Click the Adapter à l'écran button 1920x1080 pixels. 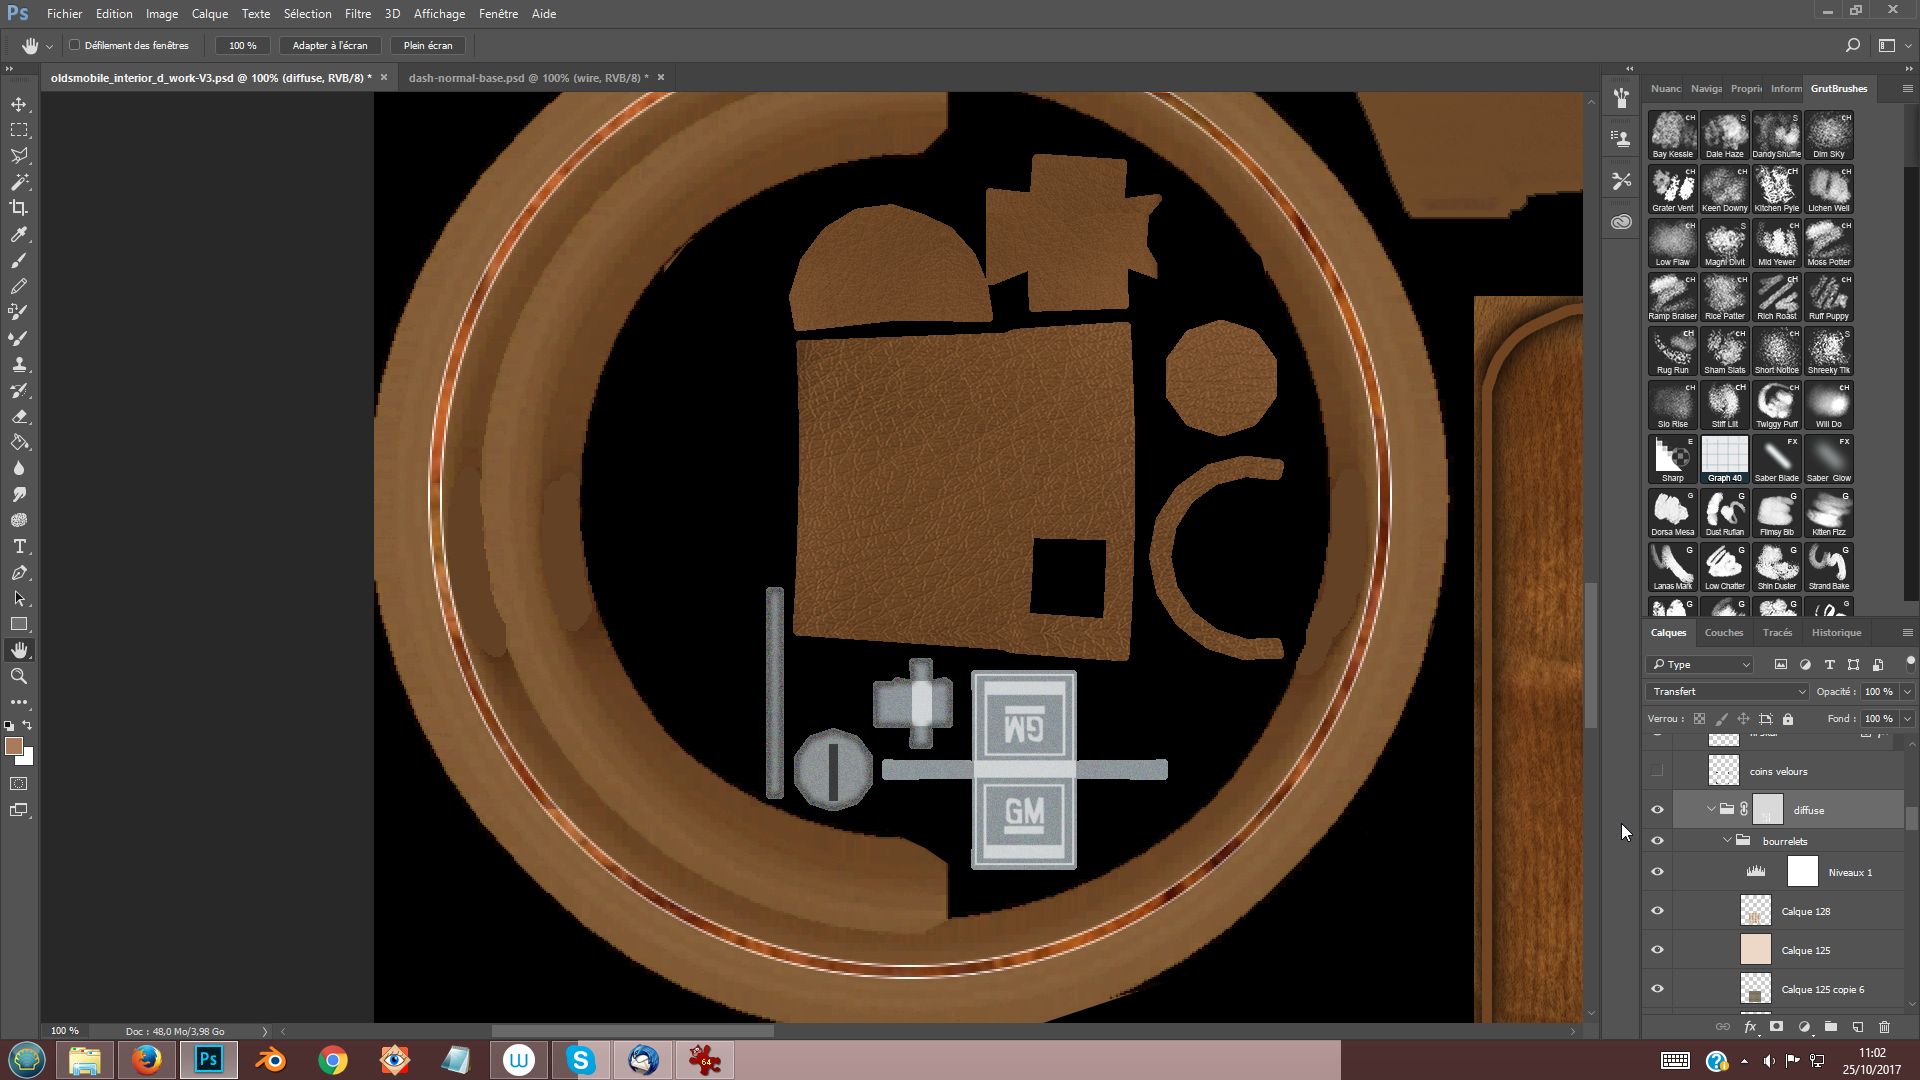329,45
